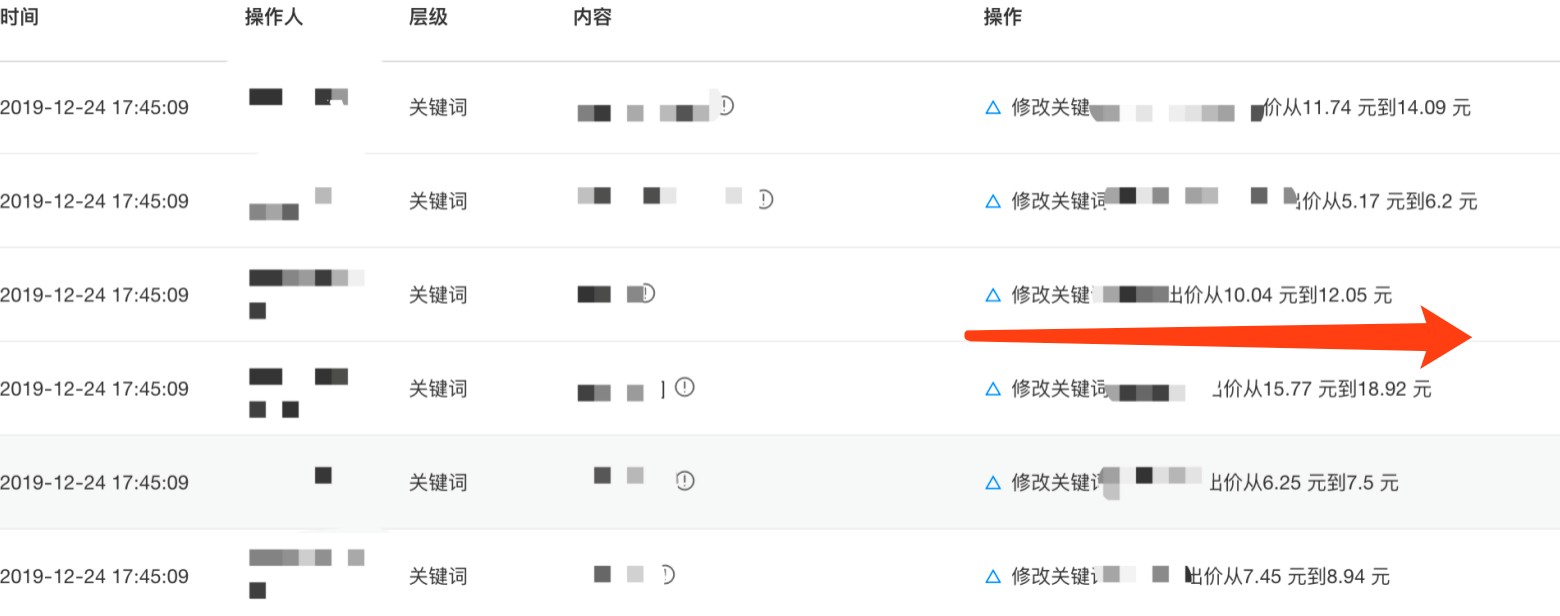
Task: Click the blue triangle beside the 5.17 bid change
Action: click(x=993, y=202)
